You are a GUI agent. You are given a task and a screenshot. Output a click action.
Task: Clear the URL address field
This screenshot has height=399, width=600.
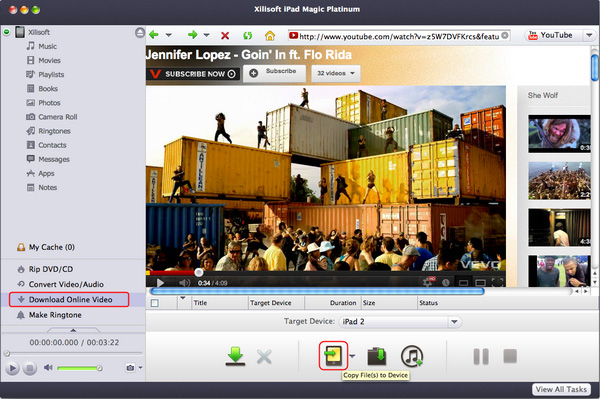tap(505, 36)
